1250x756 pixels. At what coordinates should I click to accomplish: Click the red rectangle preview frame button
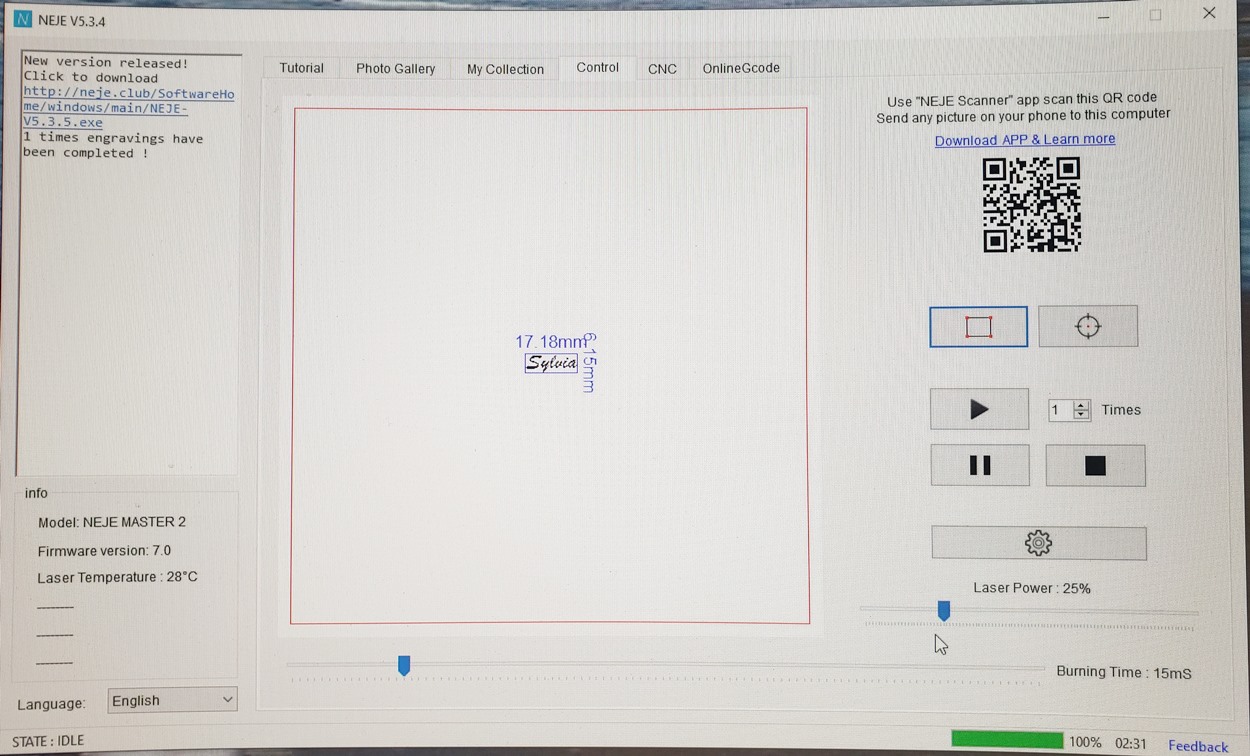tap(978, 327)
